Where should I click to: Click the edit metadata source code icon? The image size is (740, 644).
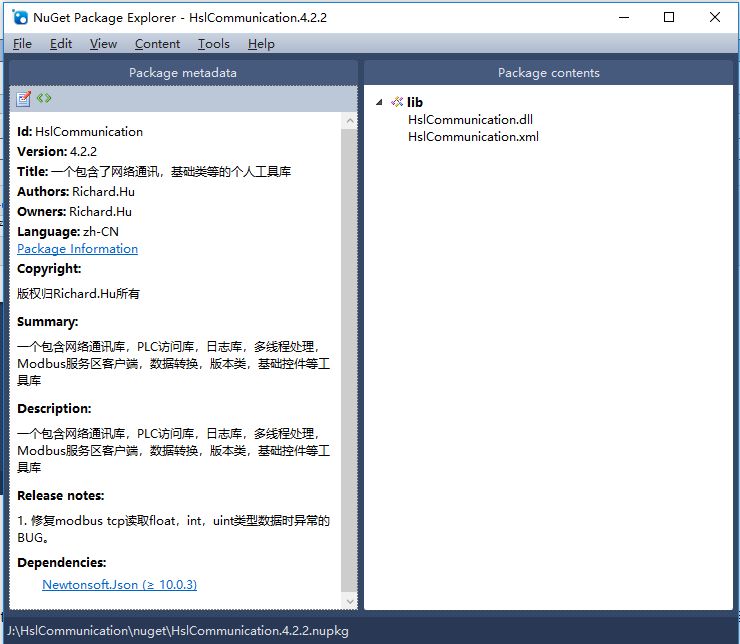(x=44, y=98)
